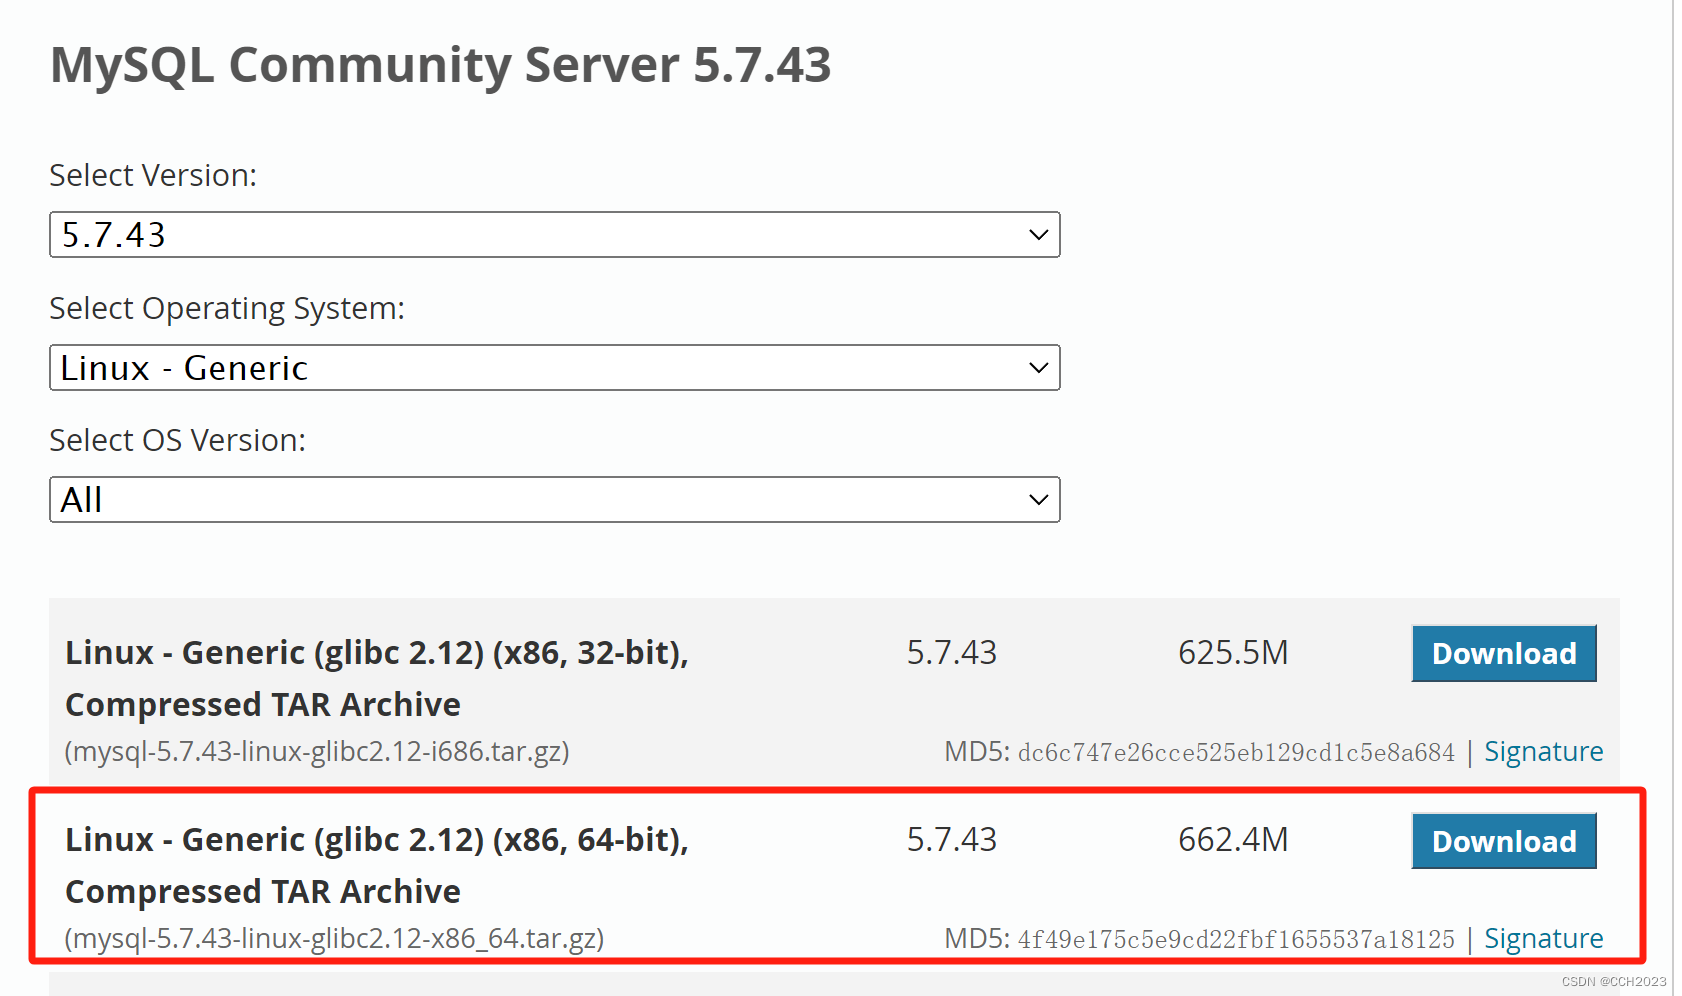This screenshot has width=1682, height=996.
Task: Click the MySQL Community Server 5.7.43 heading
Action: pyautogui.click(x=440, y=65)
